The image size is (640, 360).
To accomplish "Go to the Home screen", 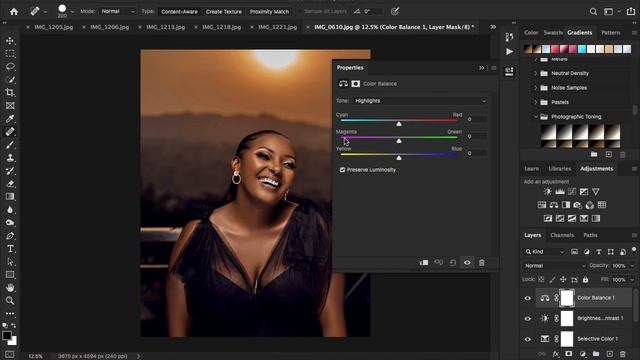I will coord(14,11).
